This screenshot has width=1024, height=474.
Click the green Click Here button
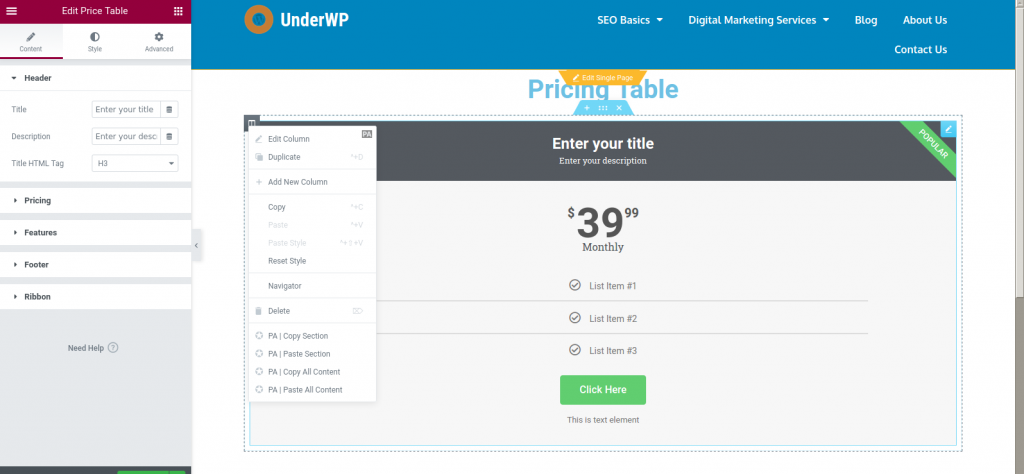coord(603,390)
